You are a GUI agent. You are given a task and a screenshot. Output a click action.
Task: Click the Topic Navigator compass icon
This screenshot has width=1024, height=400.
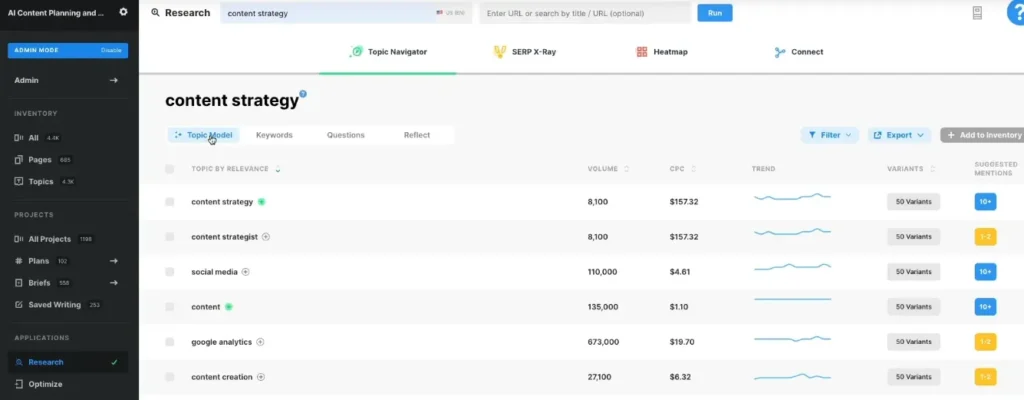pos(357,52)
